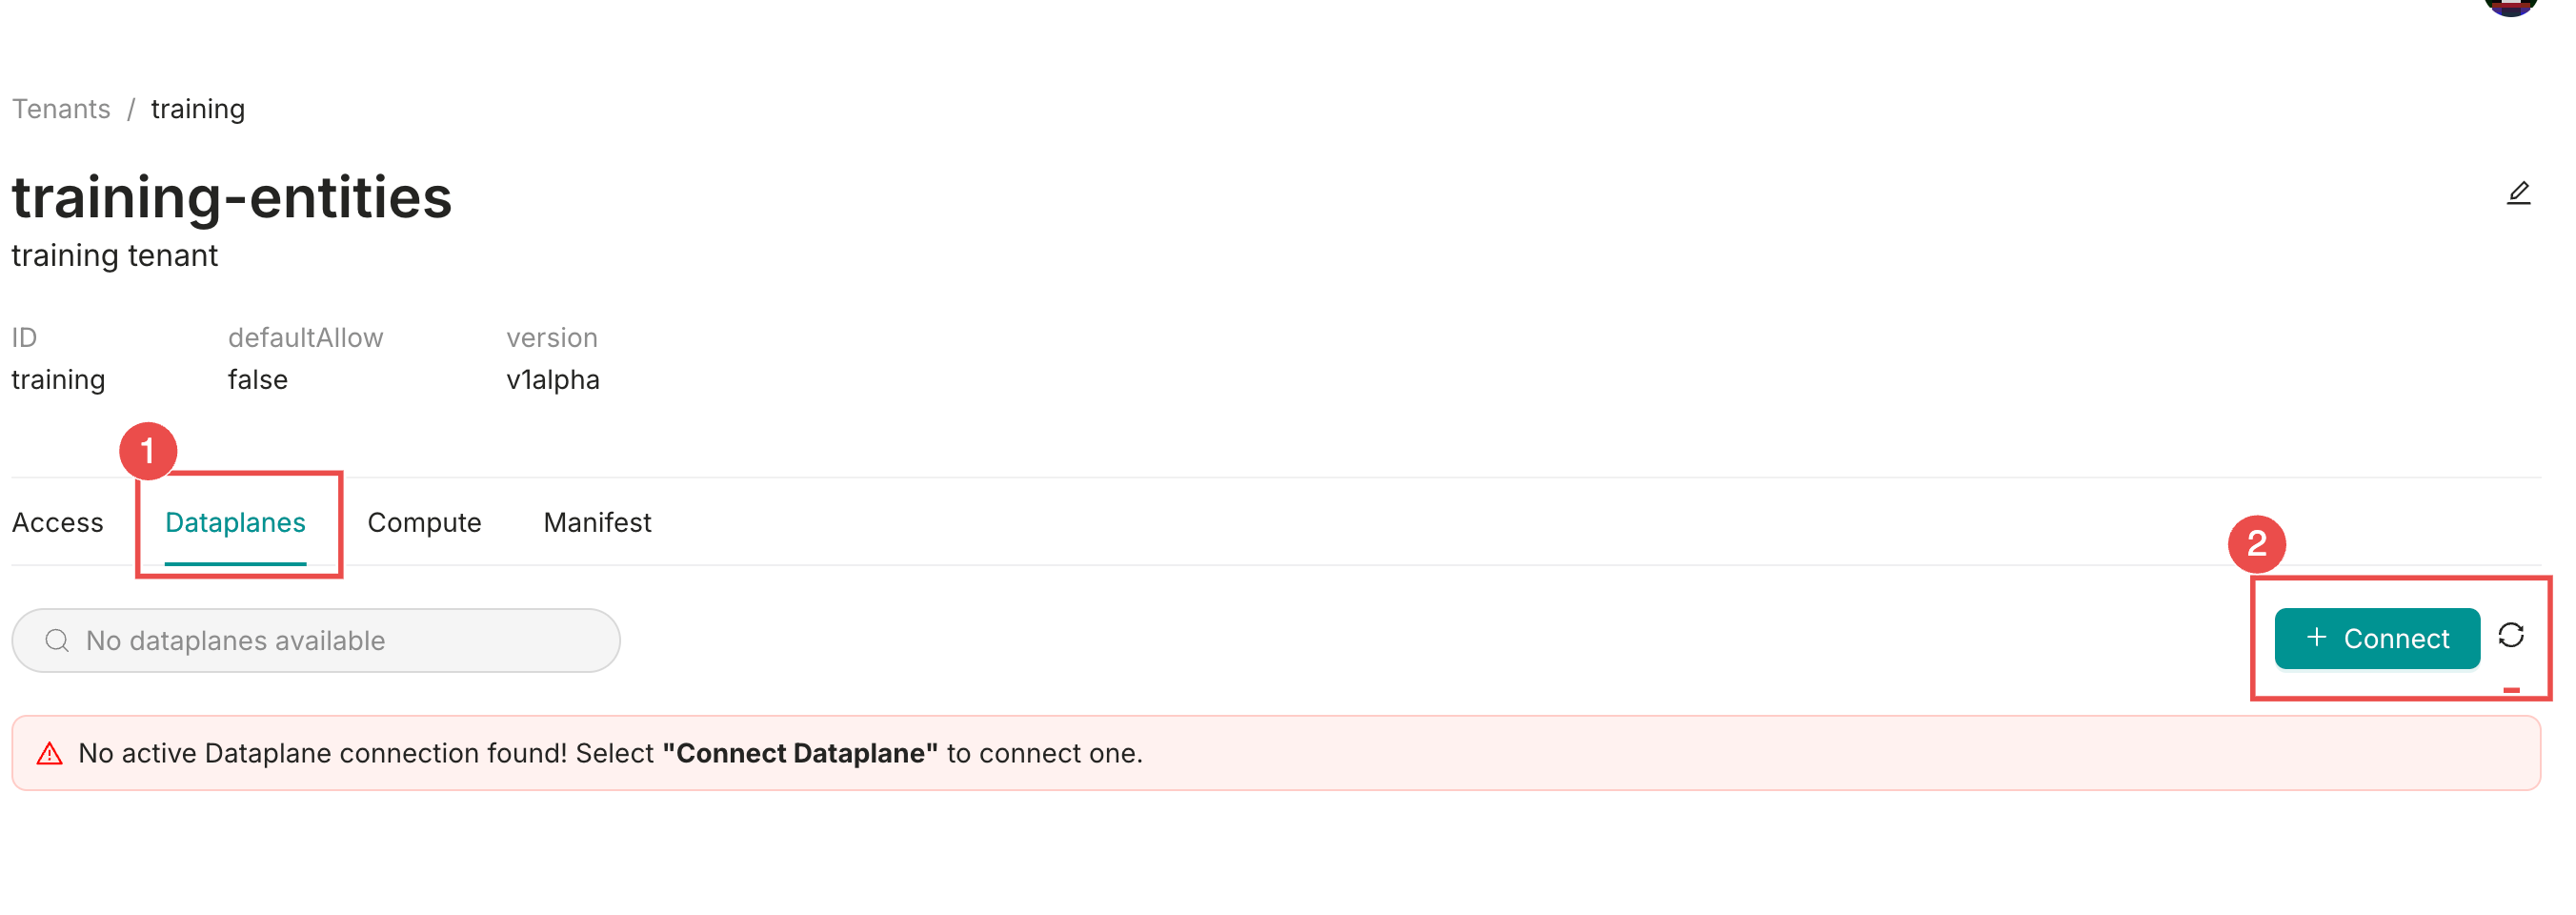Viewport: 2576px width, 915px height.
Task: Click the 'No active Dataplane connection found' alert banner
Action: (1276, 753)
